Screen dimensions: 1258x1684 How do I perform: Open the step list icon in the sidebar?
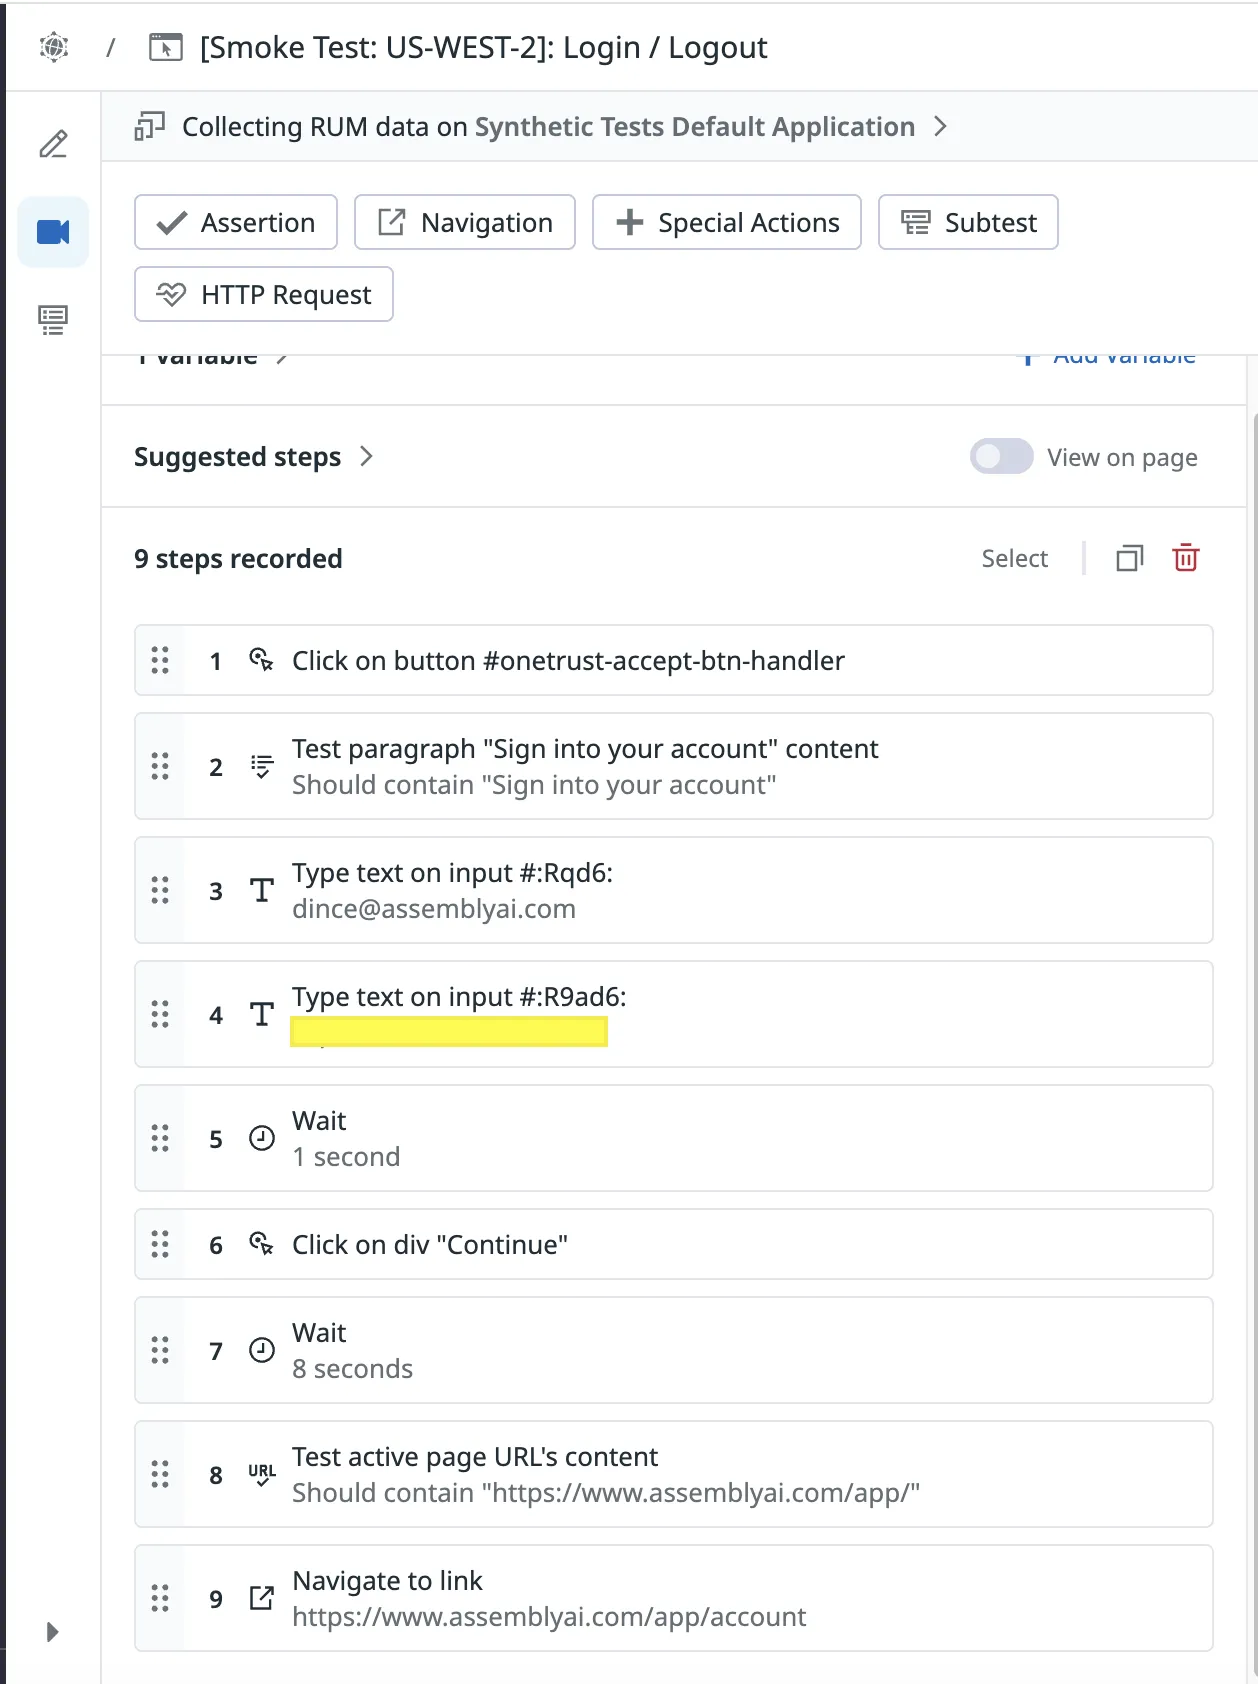pyautogui.click(x=53, y=320)
